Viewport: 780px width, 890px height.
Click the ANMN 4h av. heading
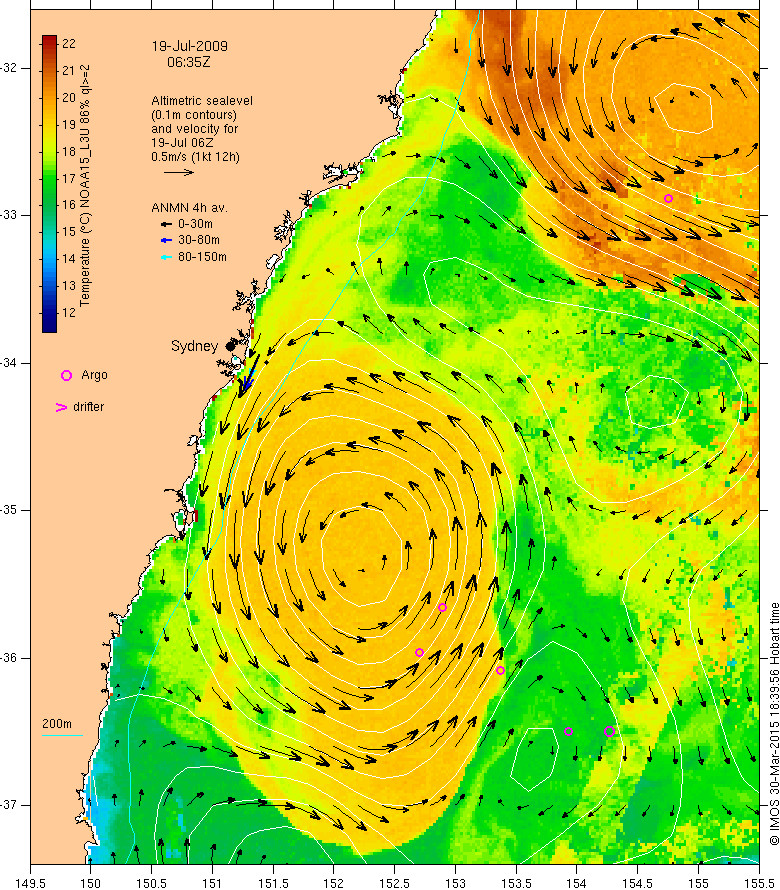click(x=189, y=208)
